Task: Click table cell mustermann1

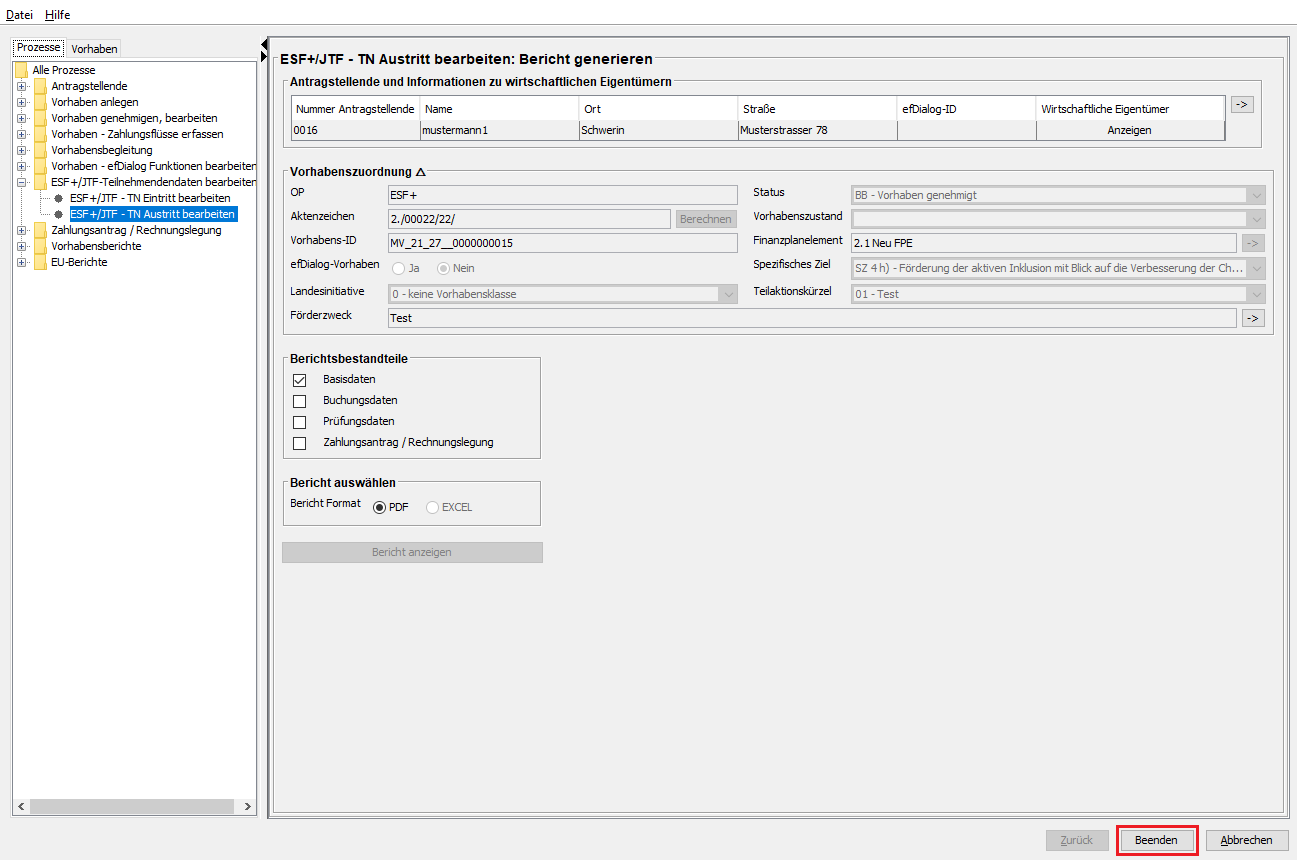Action: tap(499, 130)
